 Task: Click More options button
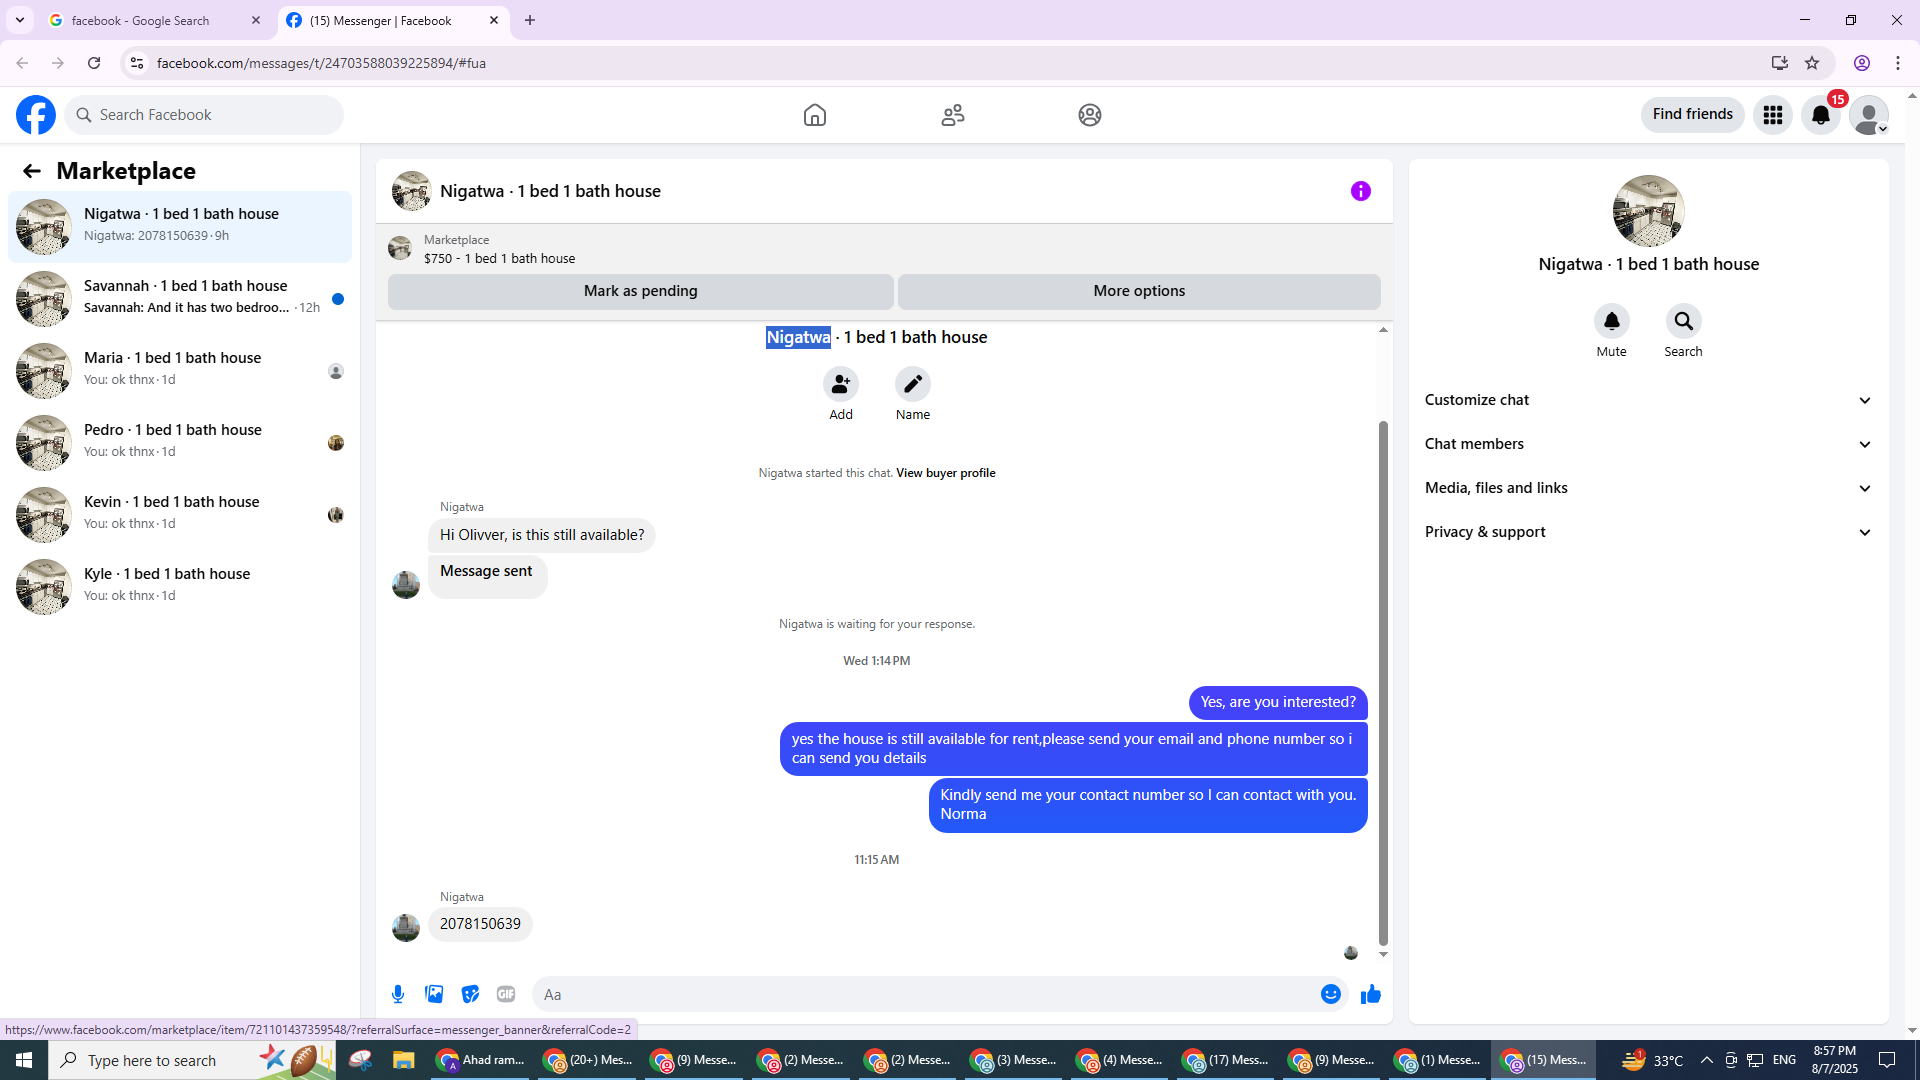(1139, 291)
